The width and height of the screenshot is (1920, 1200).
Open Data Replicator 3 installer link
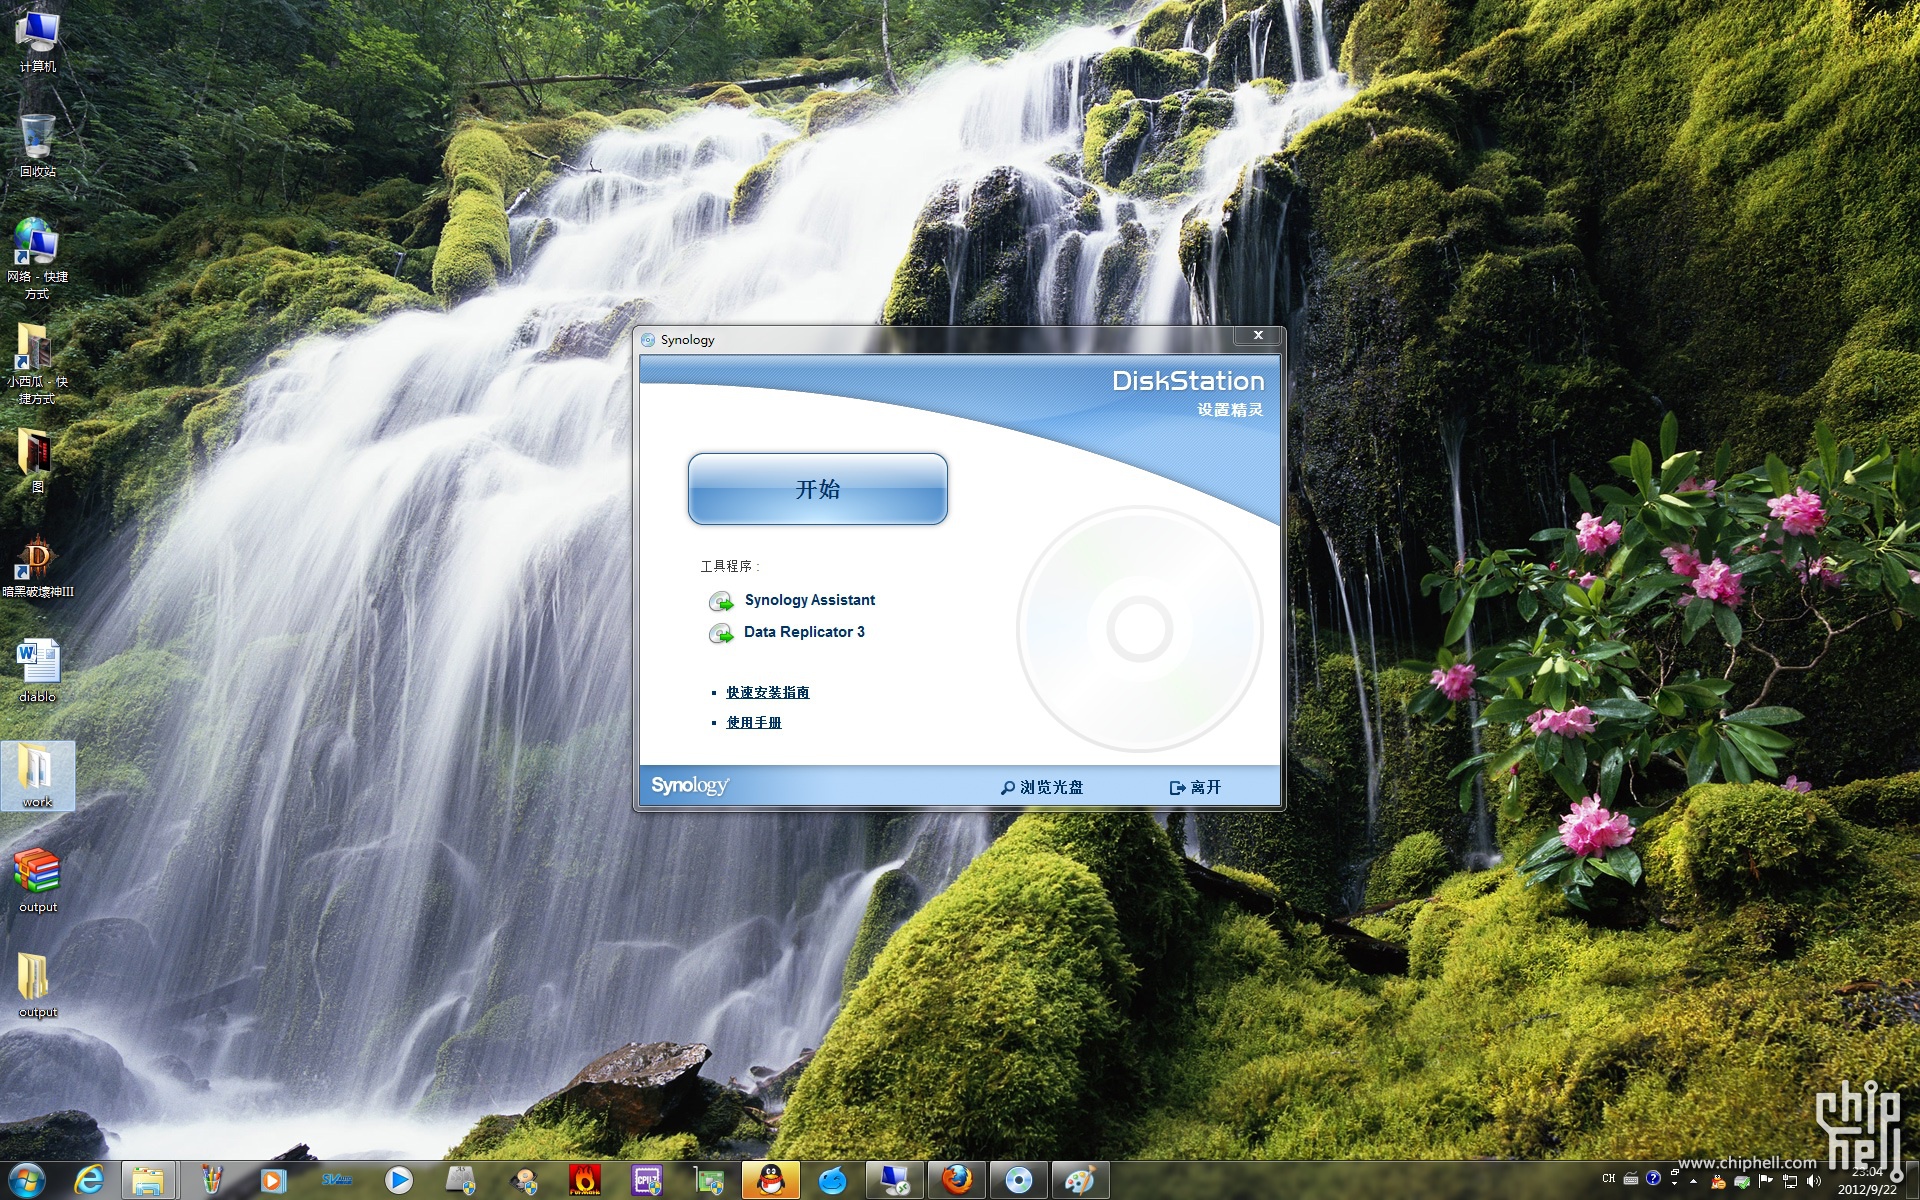(804, 632)
